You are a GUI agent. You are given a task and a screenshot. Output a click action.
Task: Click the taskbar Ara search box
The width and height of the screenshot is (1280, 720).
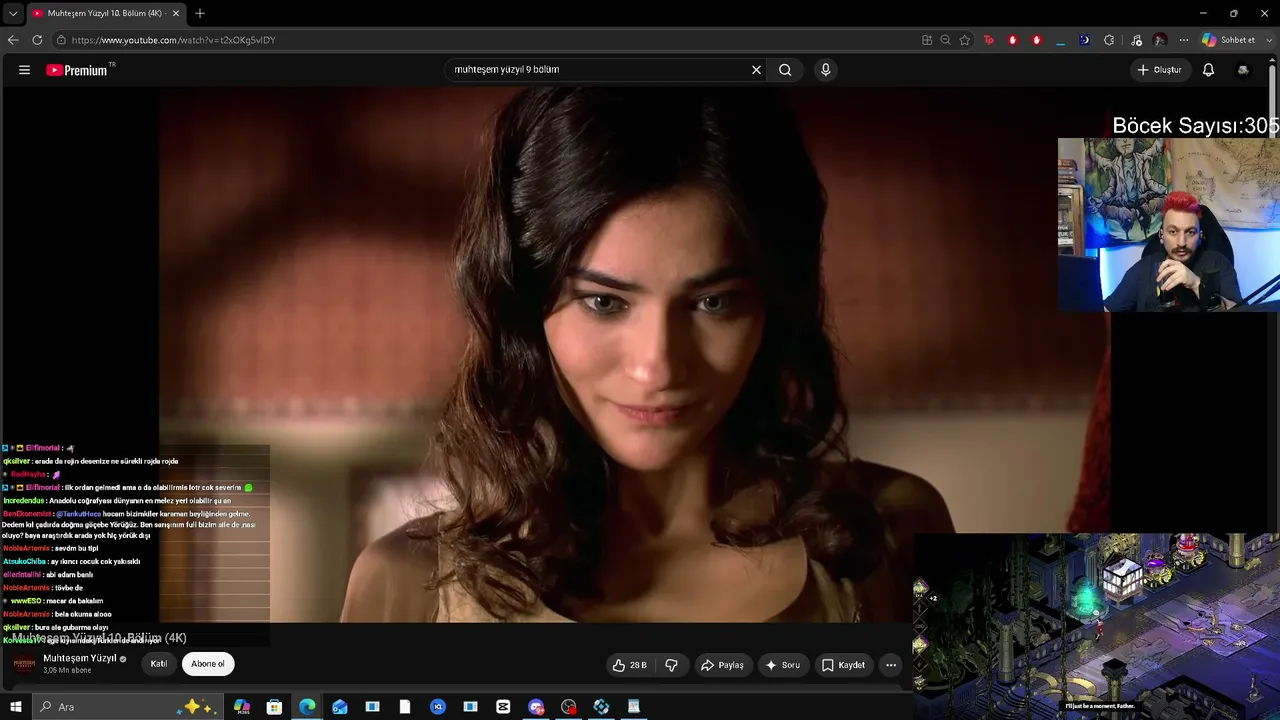coord(127,707)
